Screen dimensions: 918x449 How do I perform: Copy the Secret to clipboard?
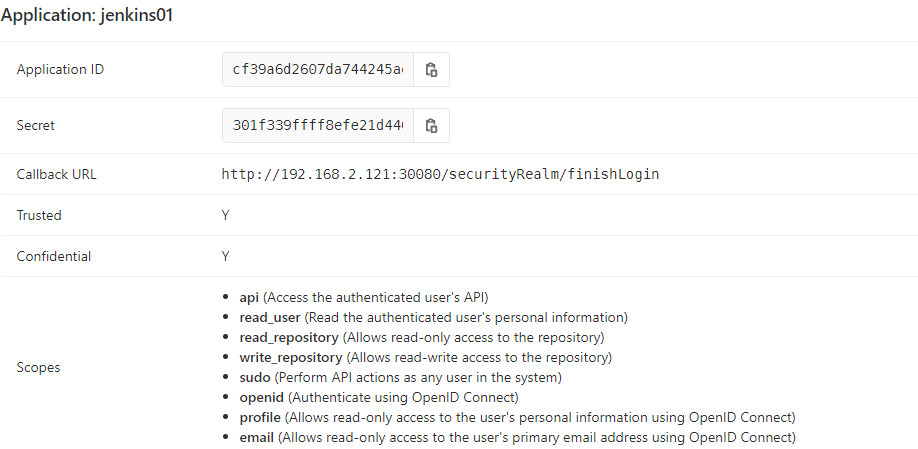coord(431,125)
